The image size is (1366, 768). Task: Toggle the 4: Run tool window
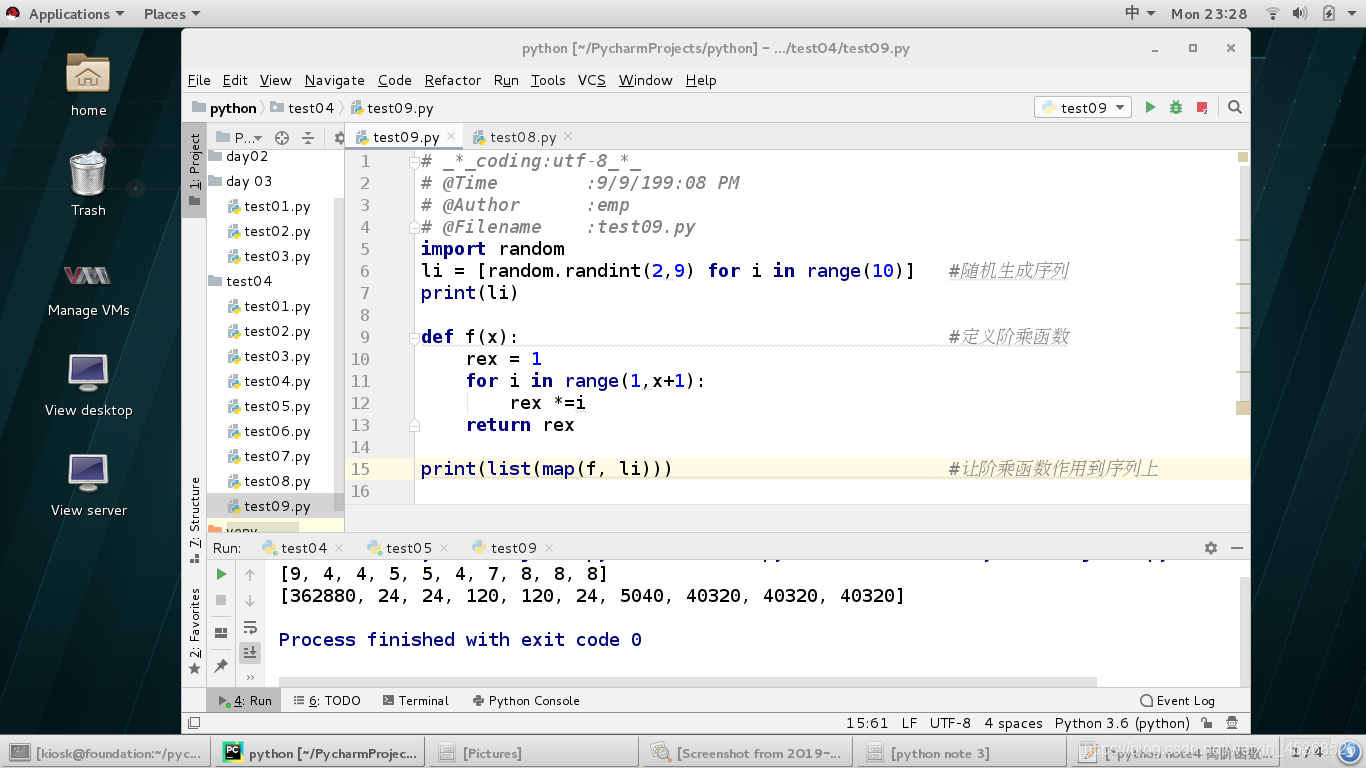click(245, 701)
